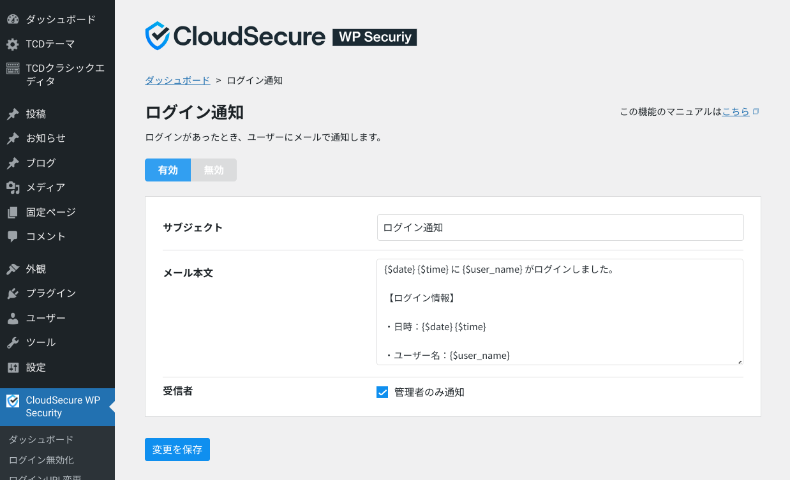This screenshot has width=790, height=480.
Task: Click the CloudSecure shield icon in sidebar
Action: coord(13,401)
